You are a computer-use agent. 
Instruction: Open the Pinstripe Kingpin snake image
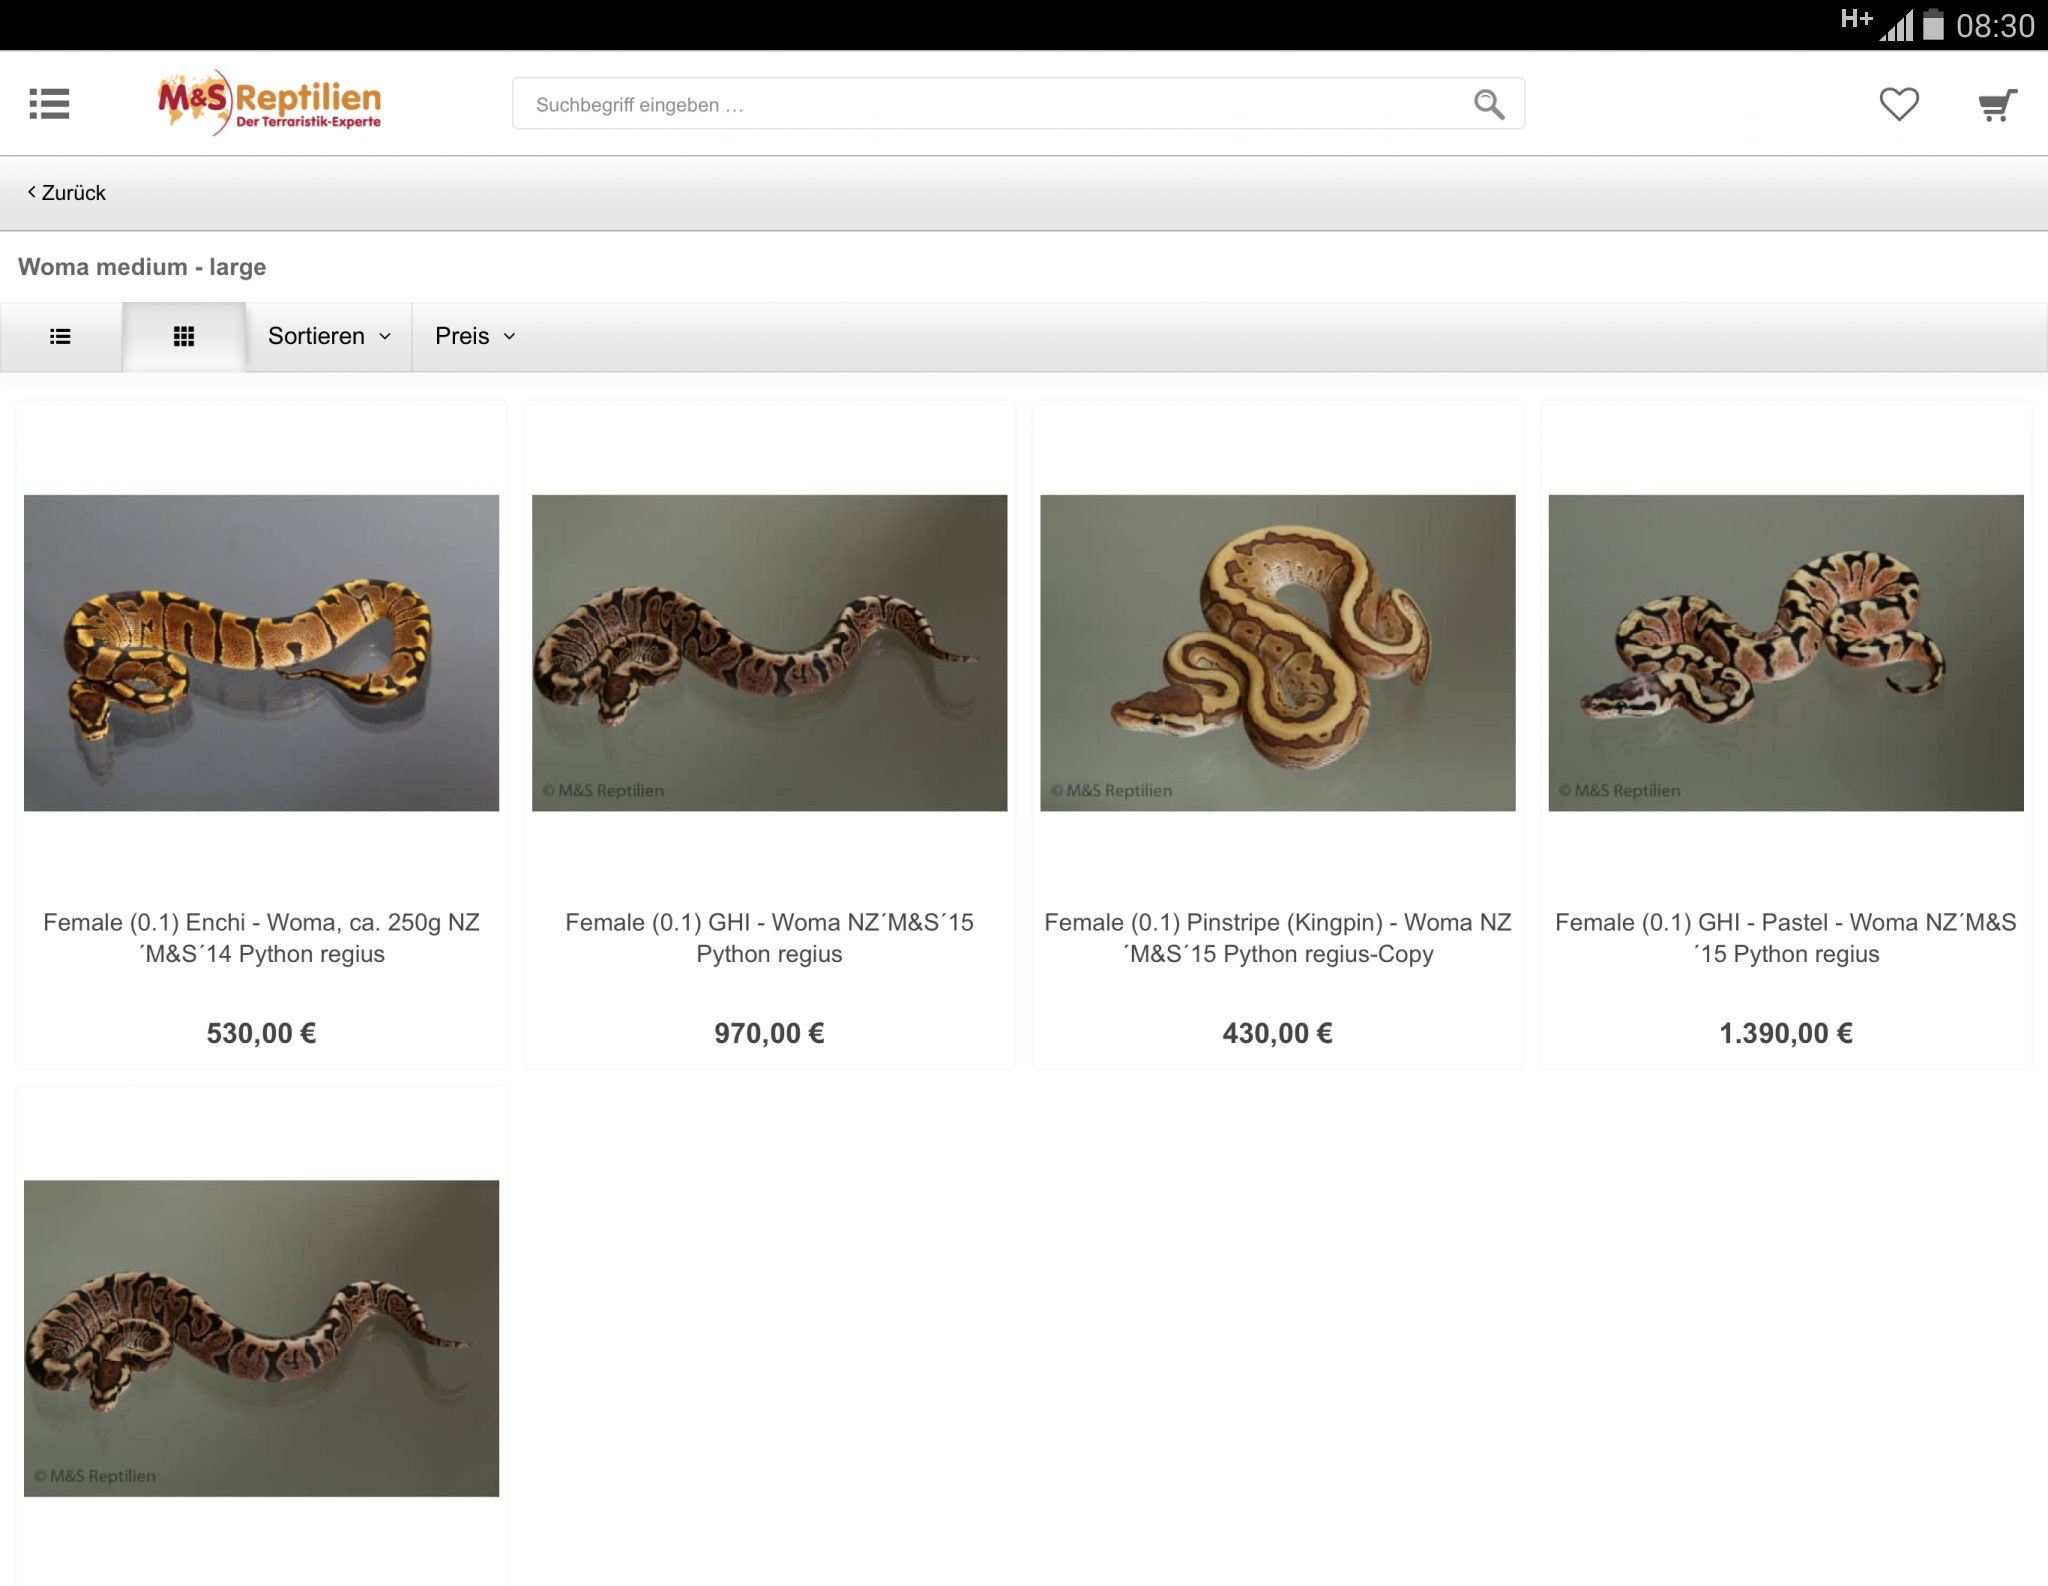click(1277, 652)
